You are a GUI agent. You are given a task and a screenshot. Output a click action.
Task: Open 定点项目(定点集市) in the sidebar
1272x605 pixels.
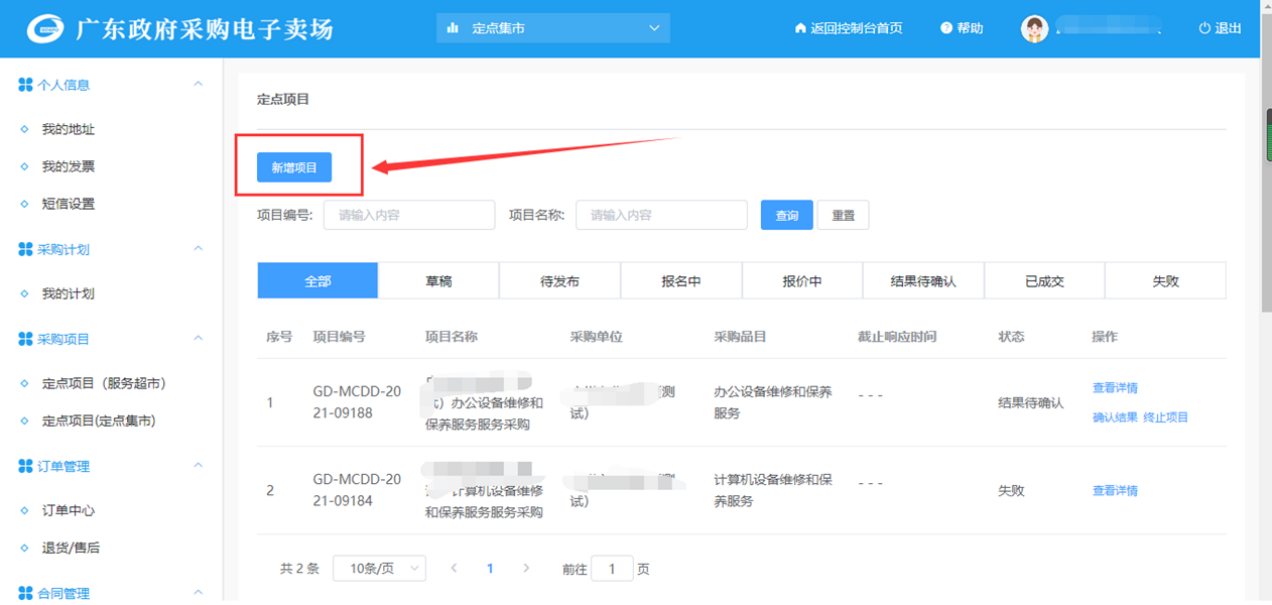[x=98, y=421]
